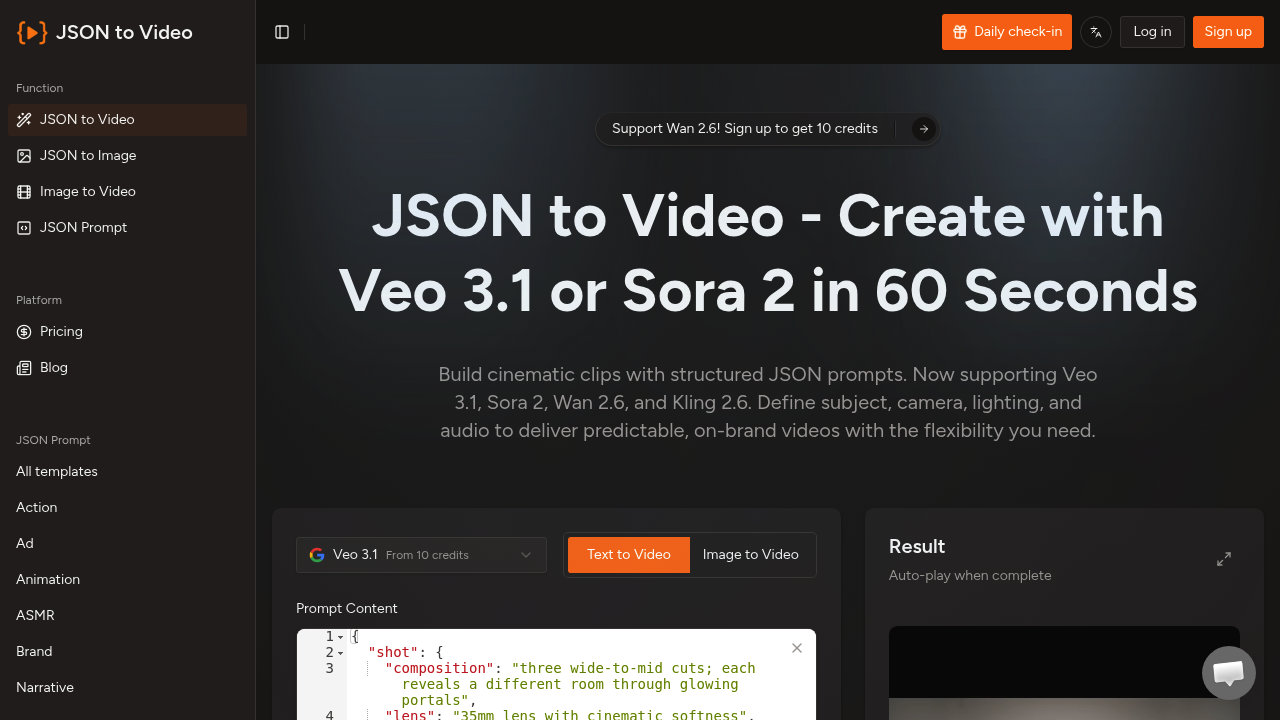Open the live chat bubble

[x=1228, y=672]
